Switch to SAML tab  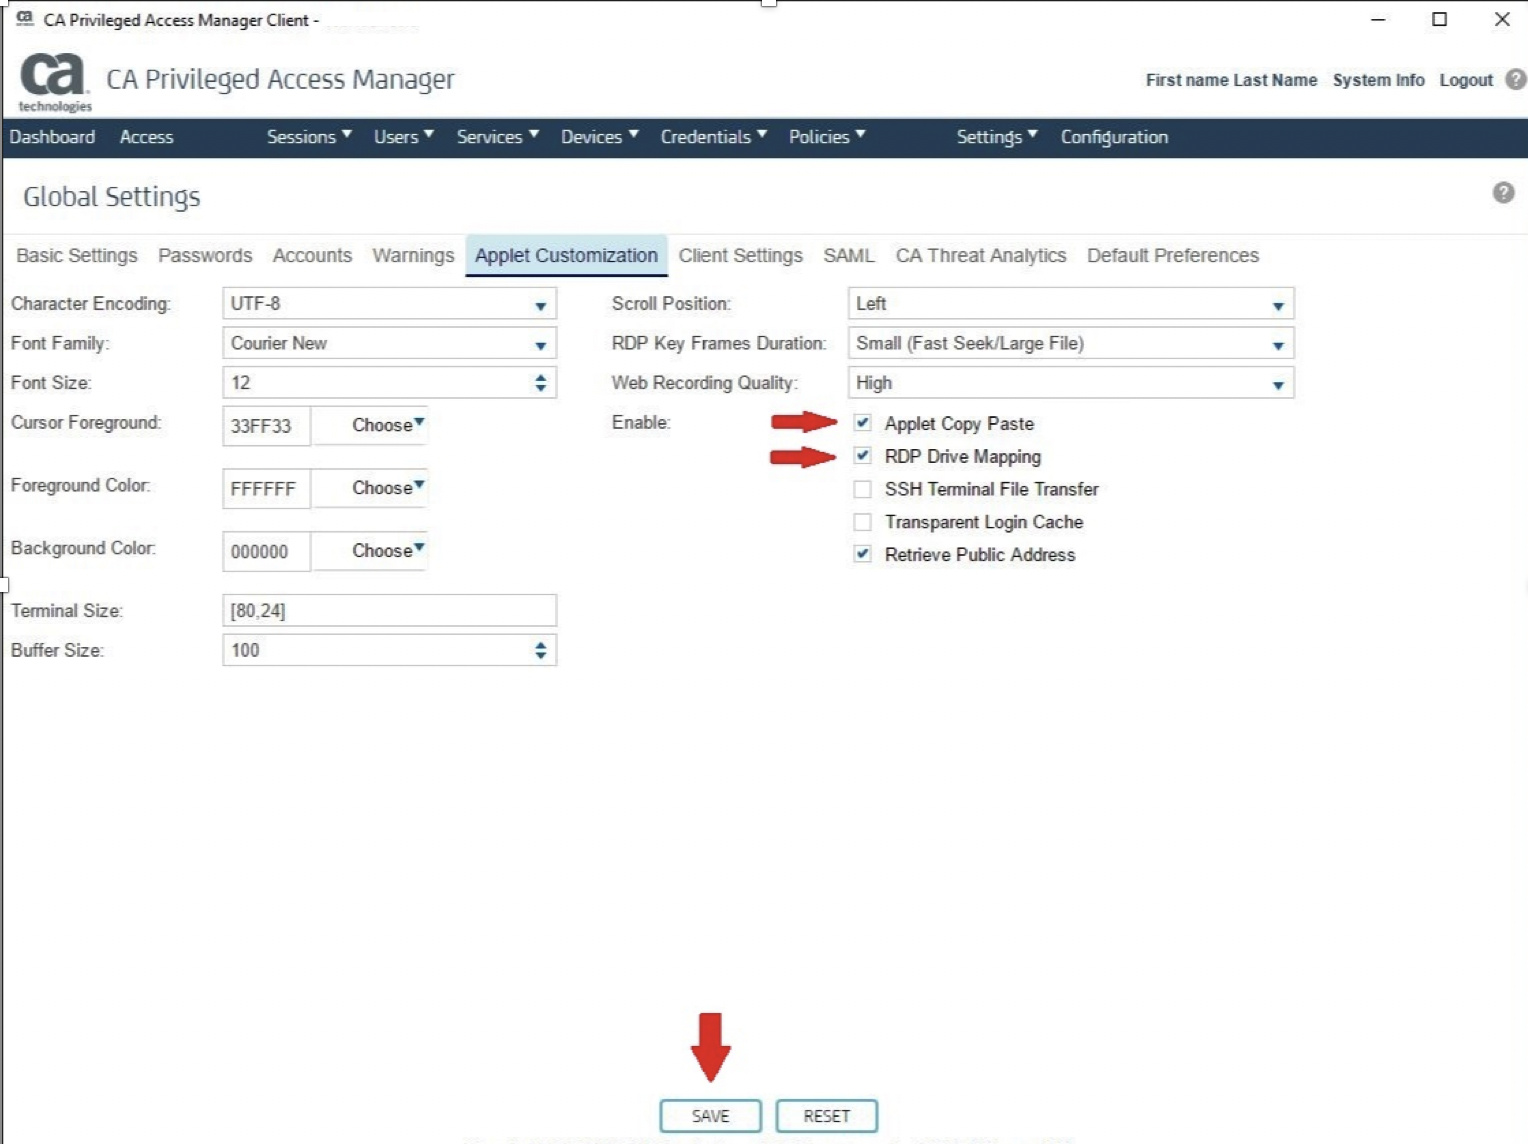pos(849,256)
